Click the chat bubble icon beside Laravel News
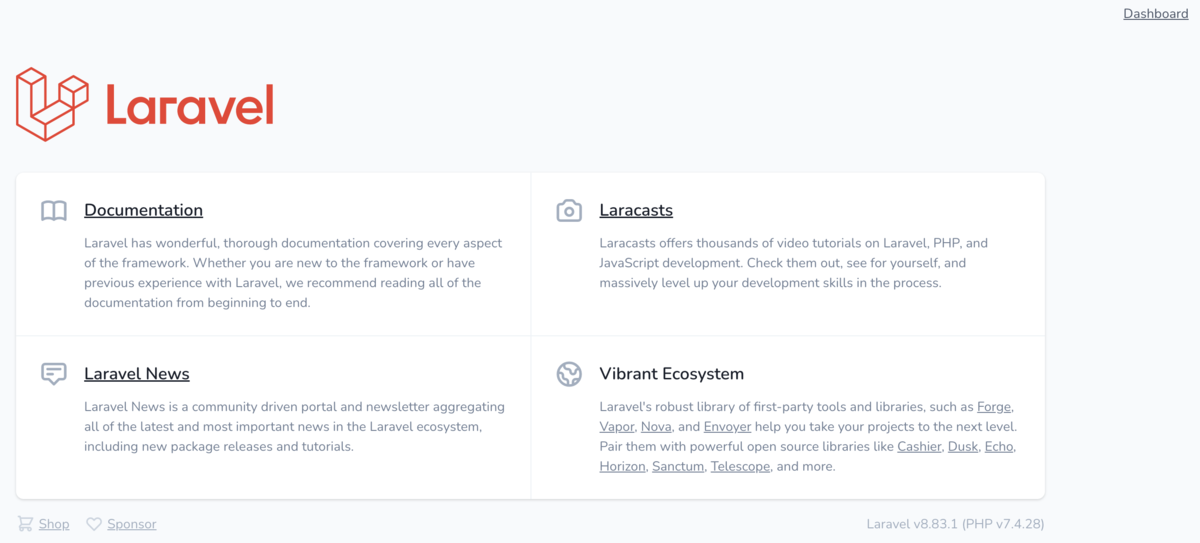 tap(54, 374)
